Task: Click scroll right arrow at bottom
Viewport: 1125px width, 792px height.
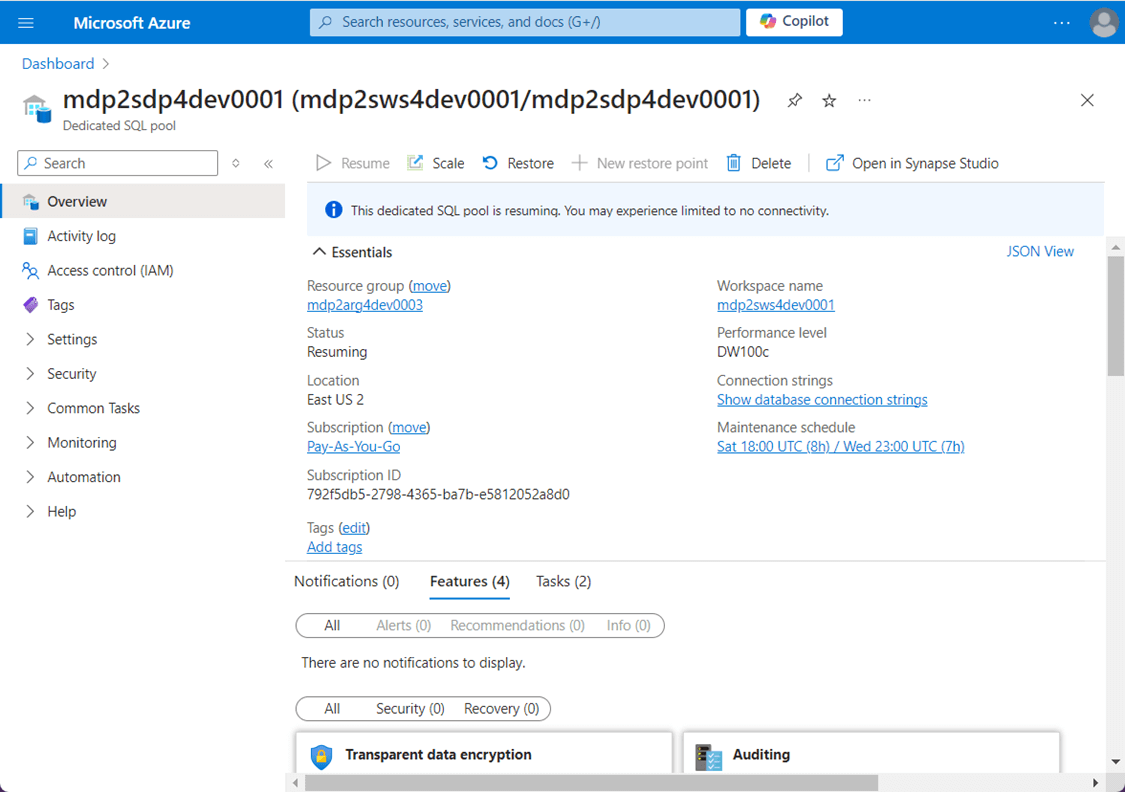Action: 1095,783
